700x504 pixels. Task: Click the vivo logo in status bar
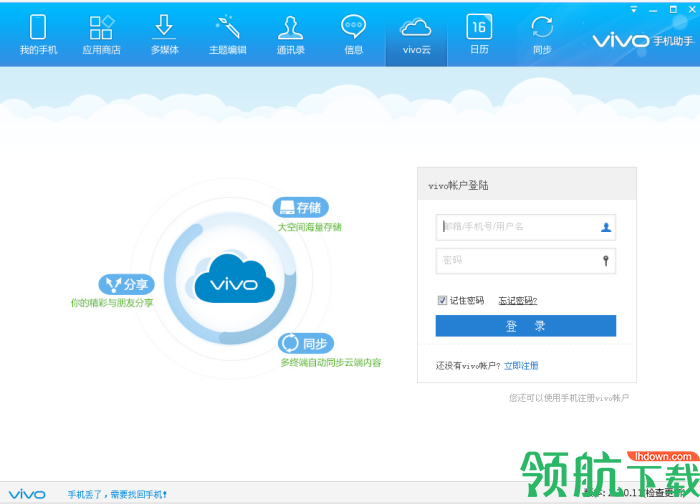(27, 494)
